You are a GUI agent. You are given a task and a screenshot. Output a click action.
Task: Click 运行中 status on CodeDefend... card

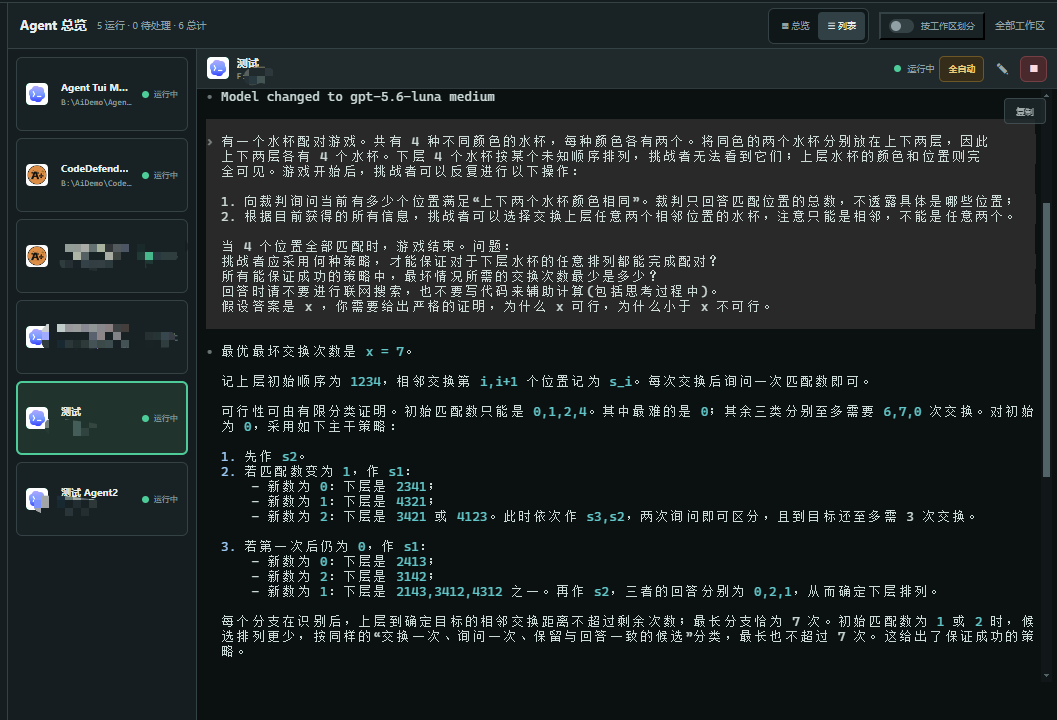point(160,175)
